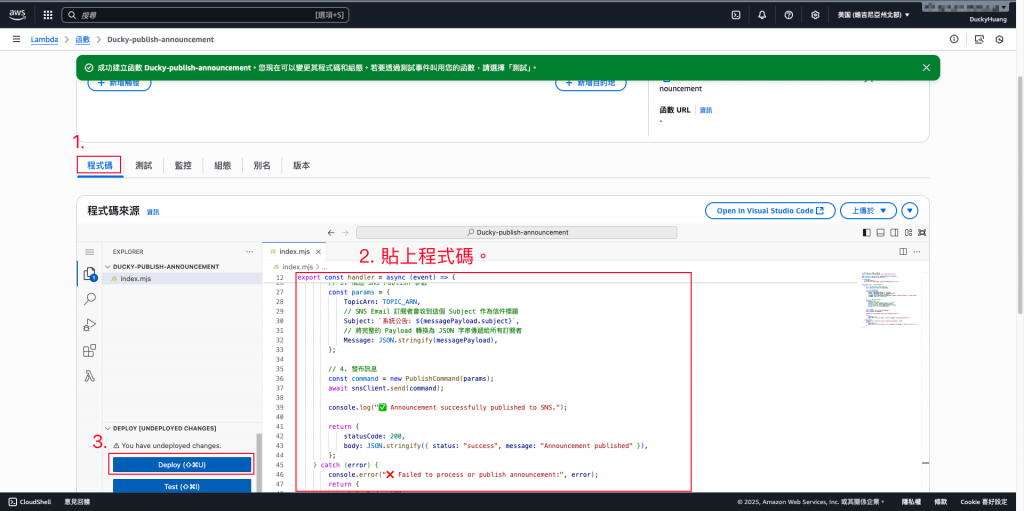Screen dimensions: 1024x511
Task: Toggle the secondary side bar layout icon
Action: tap(894, 233)
